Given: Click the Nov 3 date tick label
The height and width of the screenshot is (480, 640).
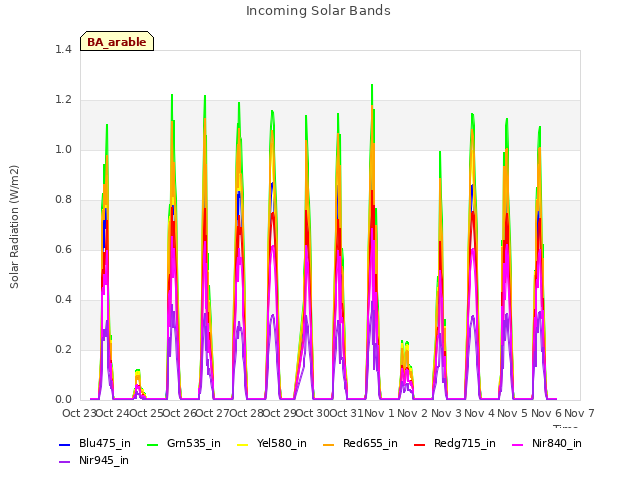Looking at the screenshot, I should tap(446, 413).
